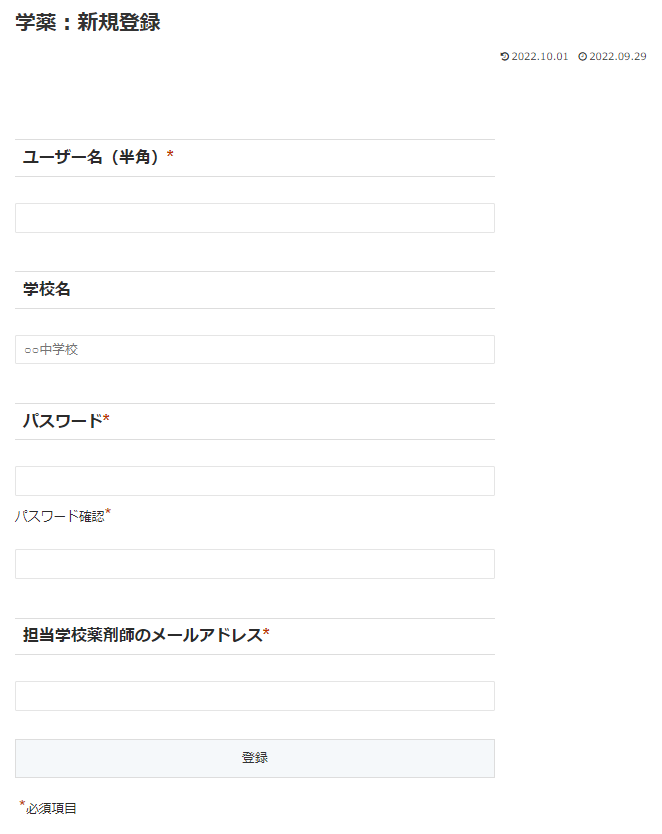Viewport: 662px width, 834px height.
Task: Focus the 学校名 field with ○○中学校 placeholder
Action: coord(255,350)
